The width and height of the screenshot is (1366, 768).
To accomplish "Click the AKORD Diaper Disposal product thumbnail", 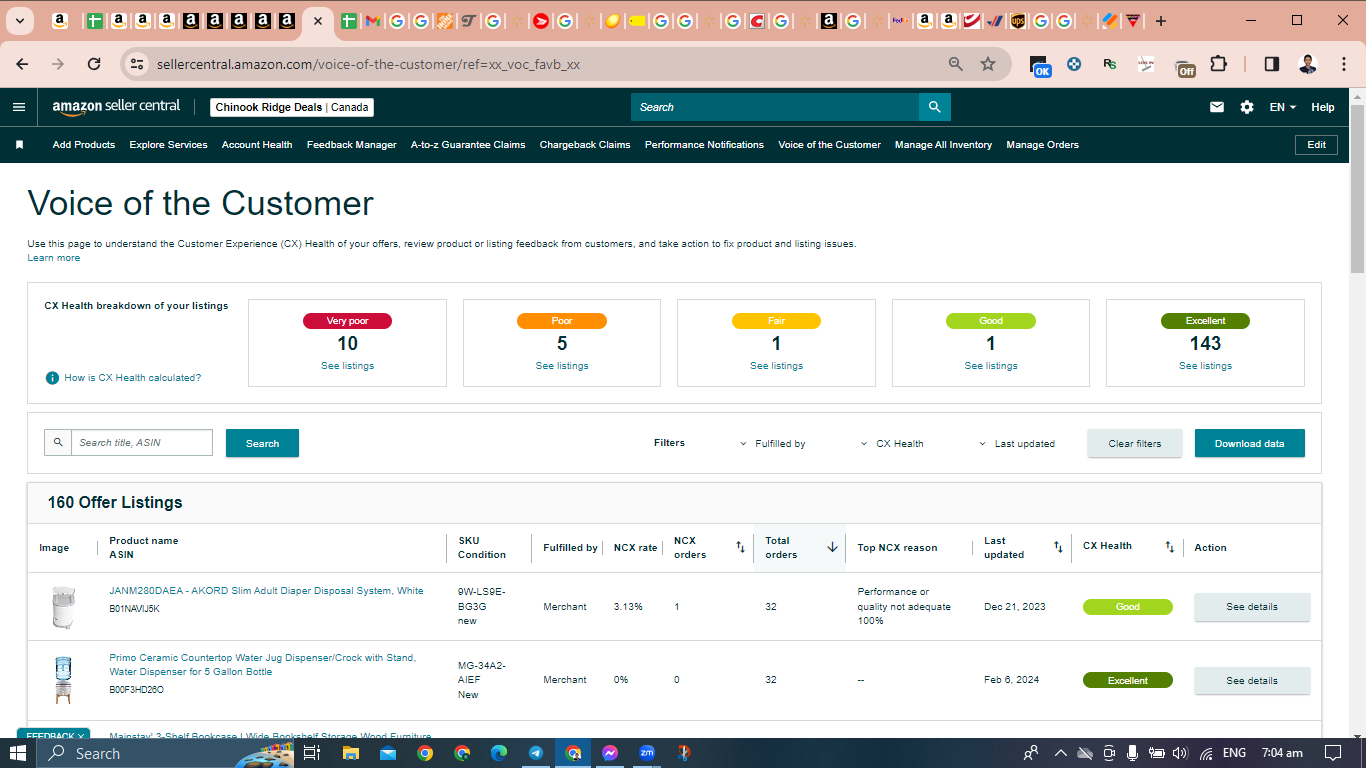I will click(x=62, y=607).
